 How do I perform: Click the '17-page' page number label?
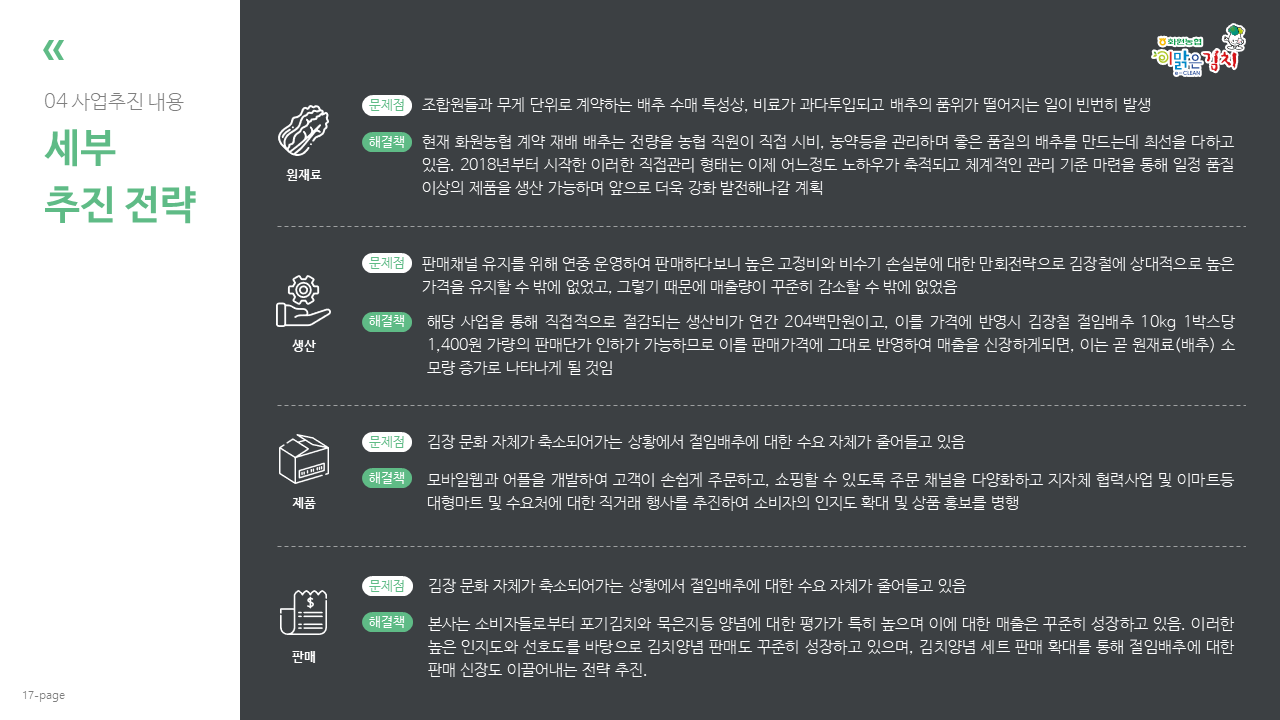point(44,695)
